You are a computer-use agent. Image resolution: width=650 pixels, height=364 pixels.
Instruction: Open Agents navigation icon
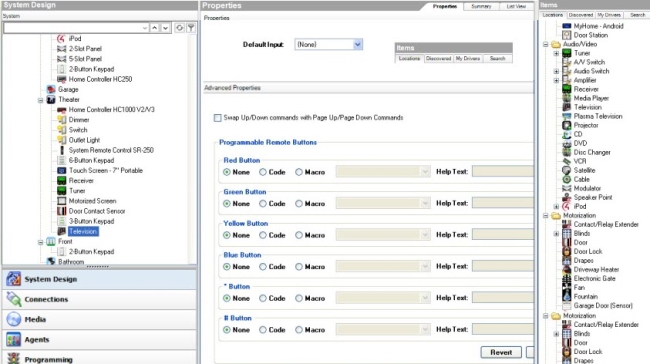pos(13,340)
